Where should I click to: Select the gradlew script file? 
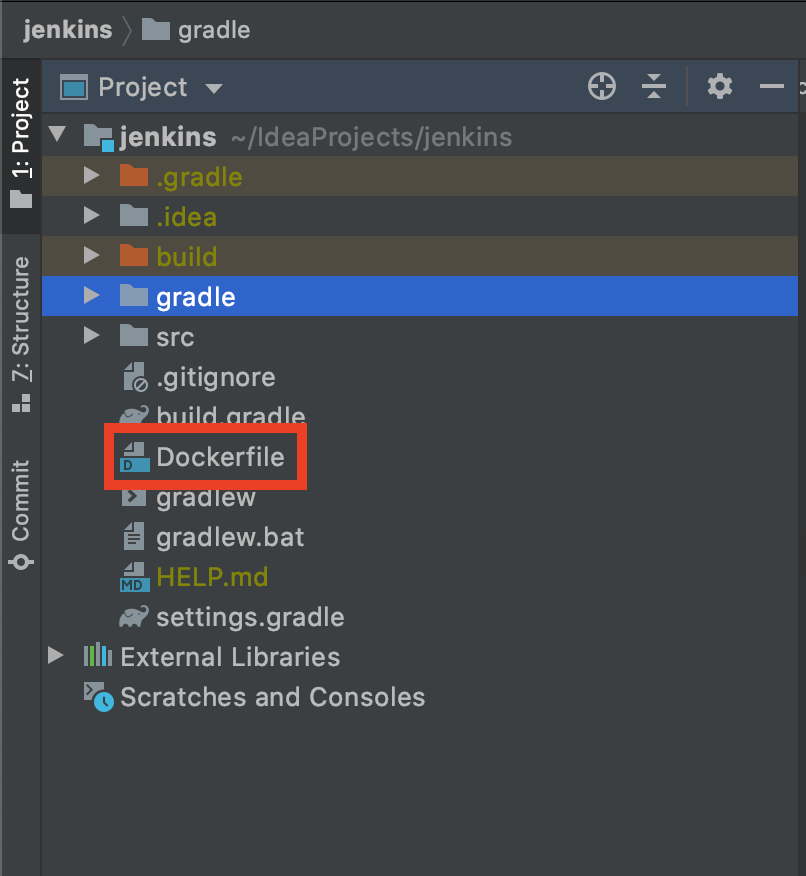pyautogui.click(x=206, y=498)
